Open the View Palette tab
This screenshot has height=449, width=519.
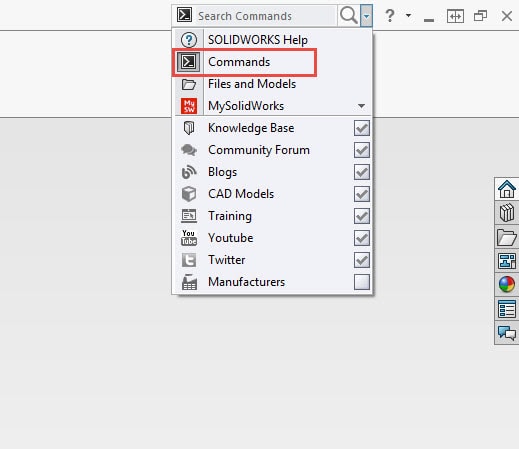pos(507,261)
